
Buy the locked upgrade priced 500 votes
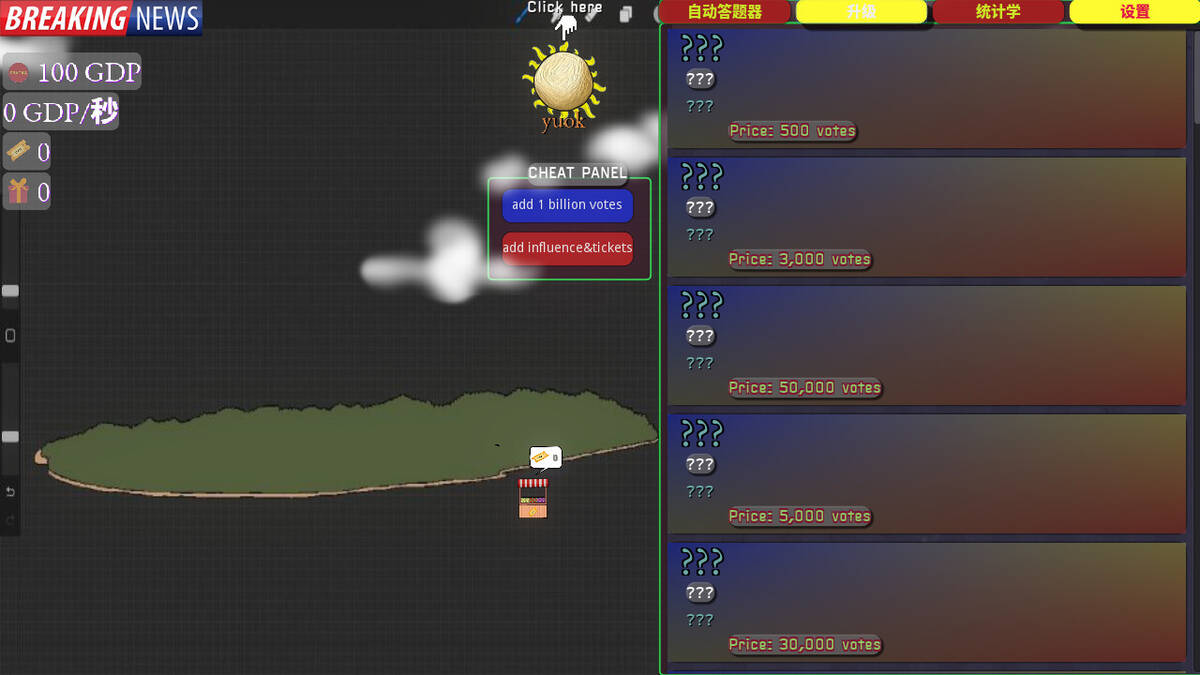click(926, 89)
